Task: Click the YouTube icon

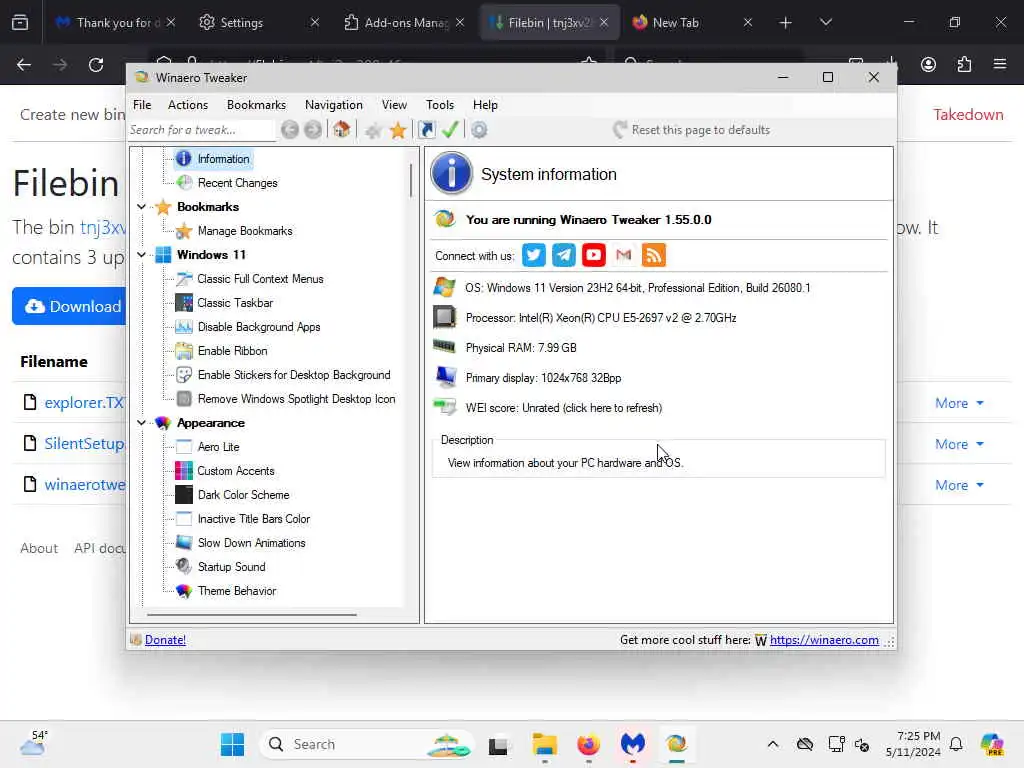Action: [594, 255]
